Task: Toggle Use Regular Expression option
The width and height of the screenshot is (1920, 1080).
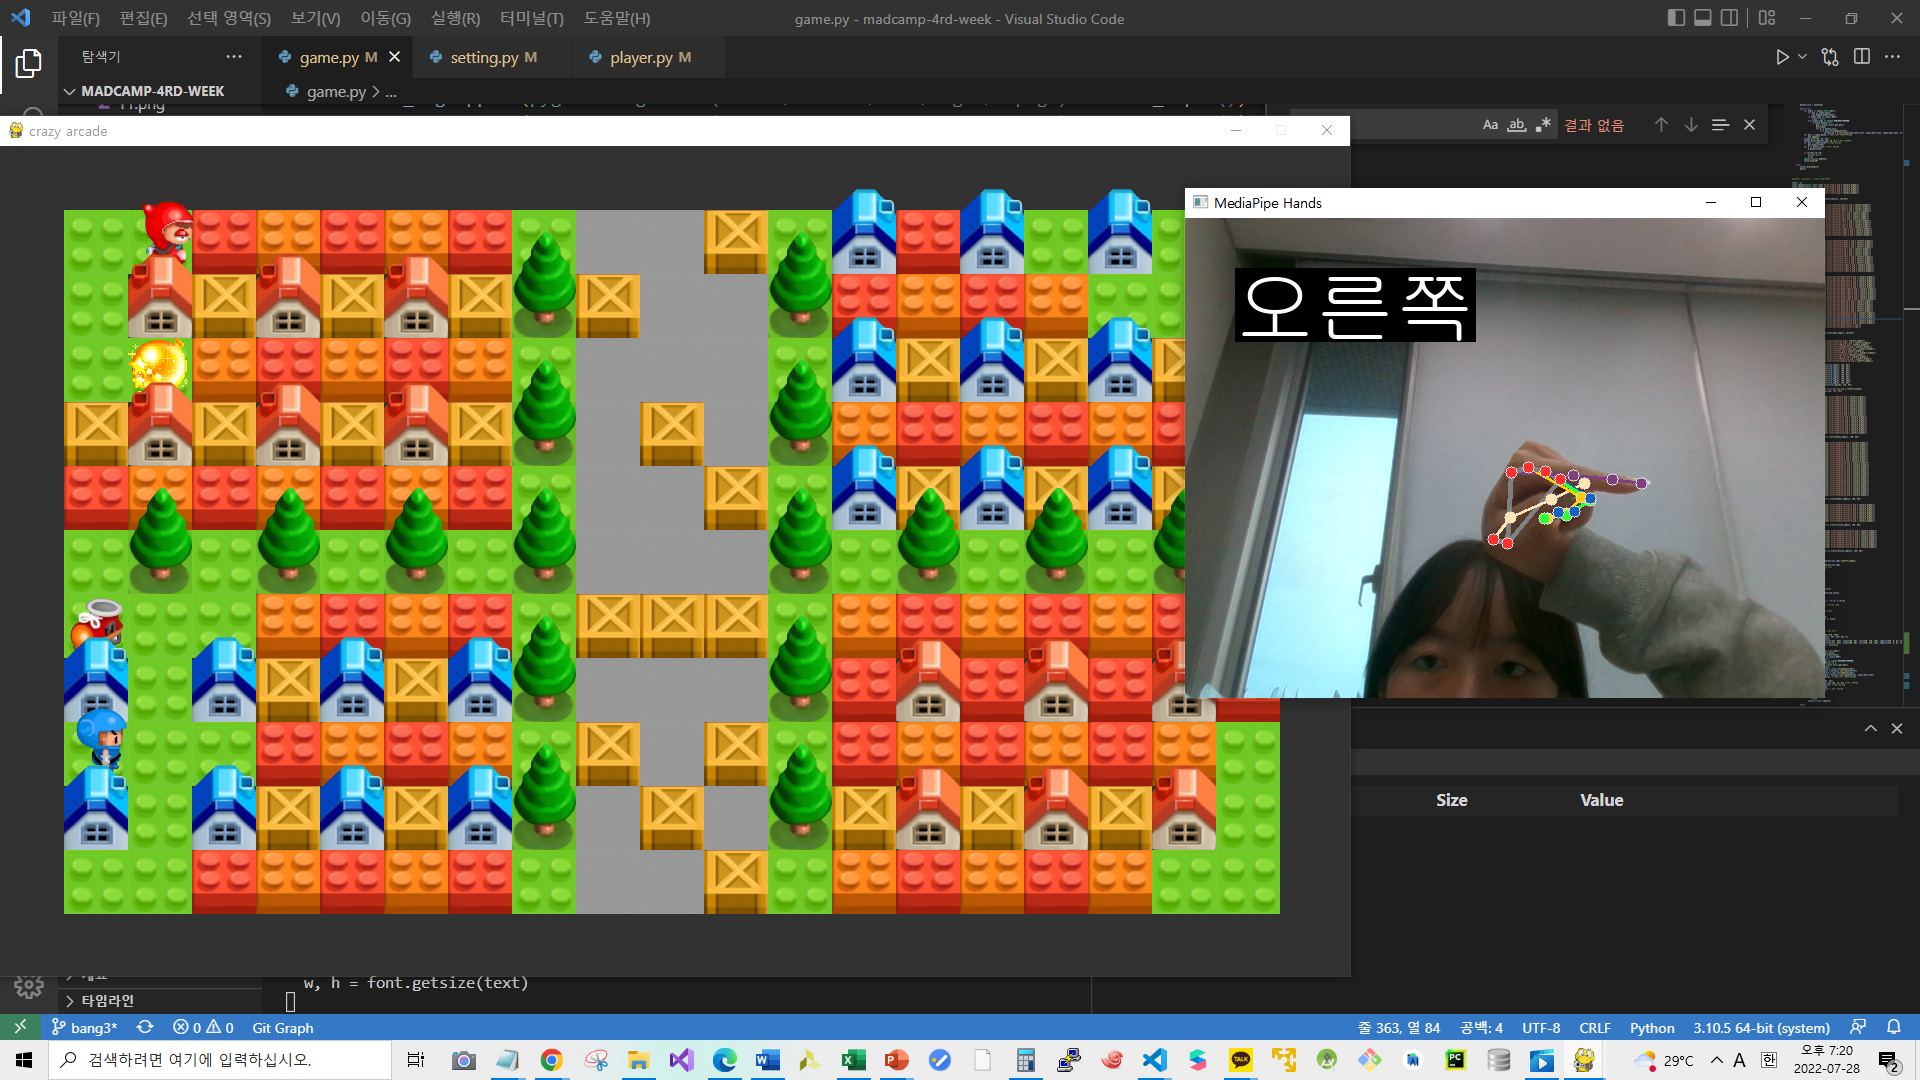Action: tap(1543, 125)
